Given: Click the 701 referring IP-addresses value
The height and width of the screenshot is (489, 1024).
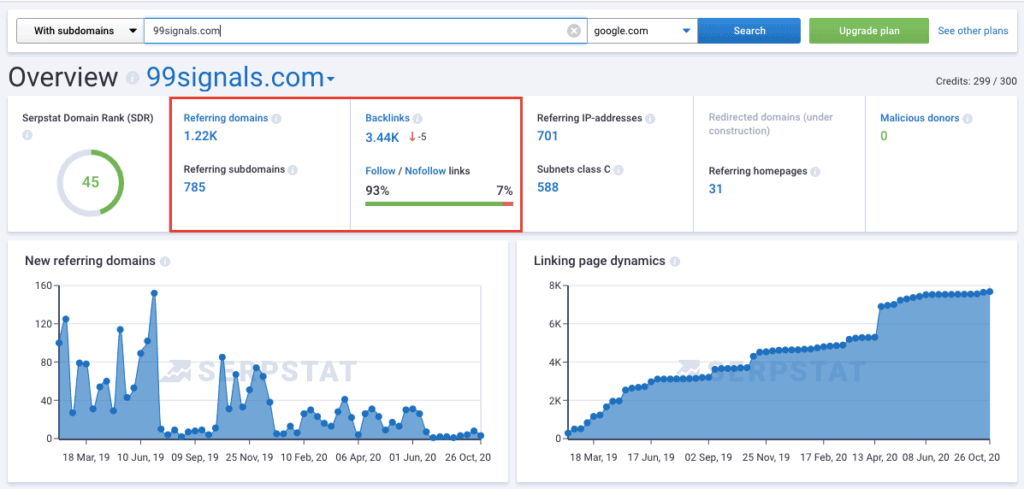Looking at the screenshot, I should tap(547, 136).
